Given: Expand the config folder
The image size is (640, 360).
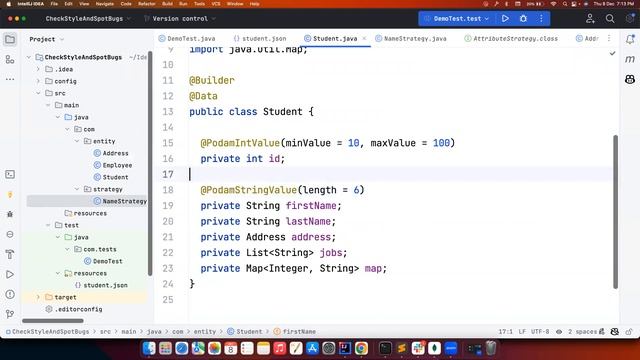Looking at the screenshot, I should [38, 81].
